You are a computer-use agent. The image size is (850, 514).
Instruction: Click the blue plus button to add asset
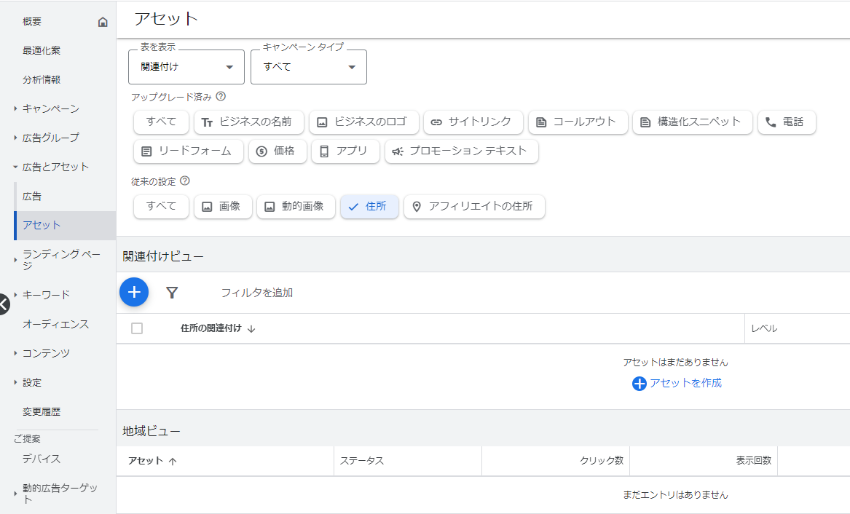(134, 292)
